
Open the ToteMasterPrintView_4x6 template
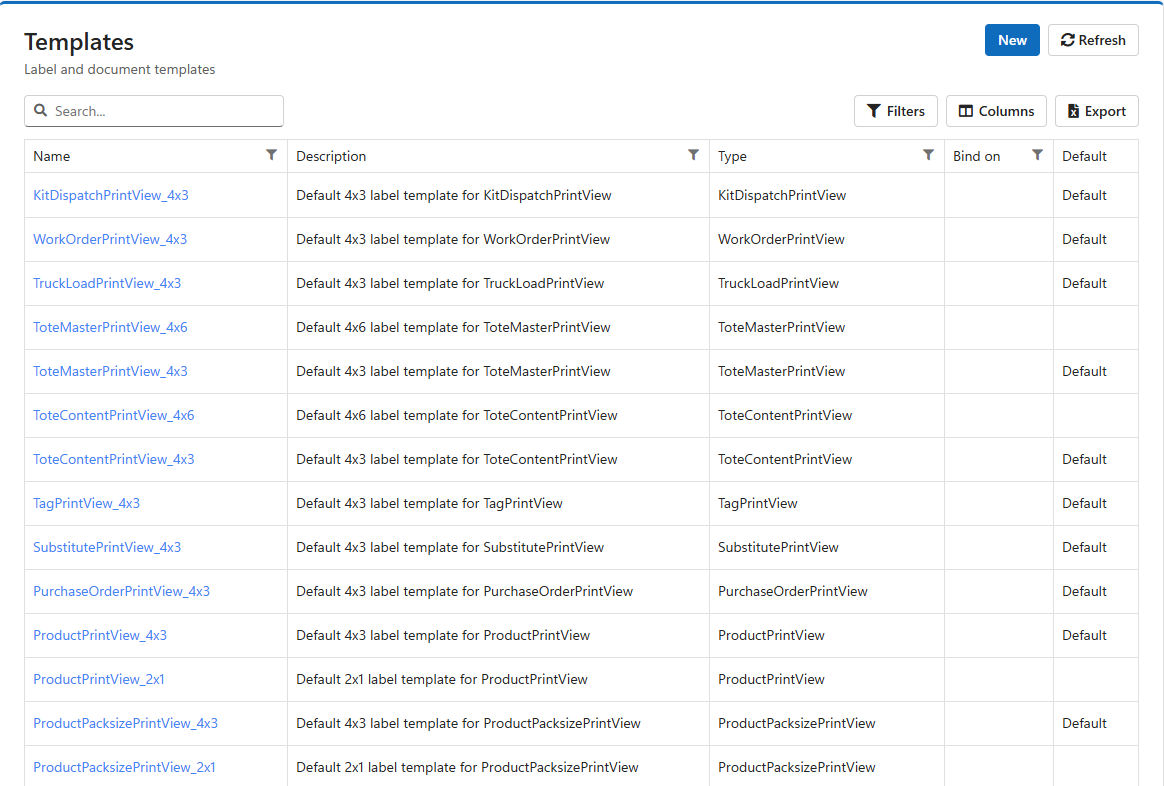110,327
